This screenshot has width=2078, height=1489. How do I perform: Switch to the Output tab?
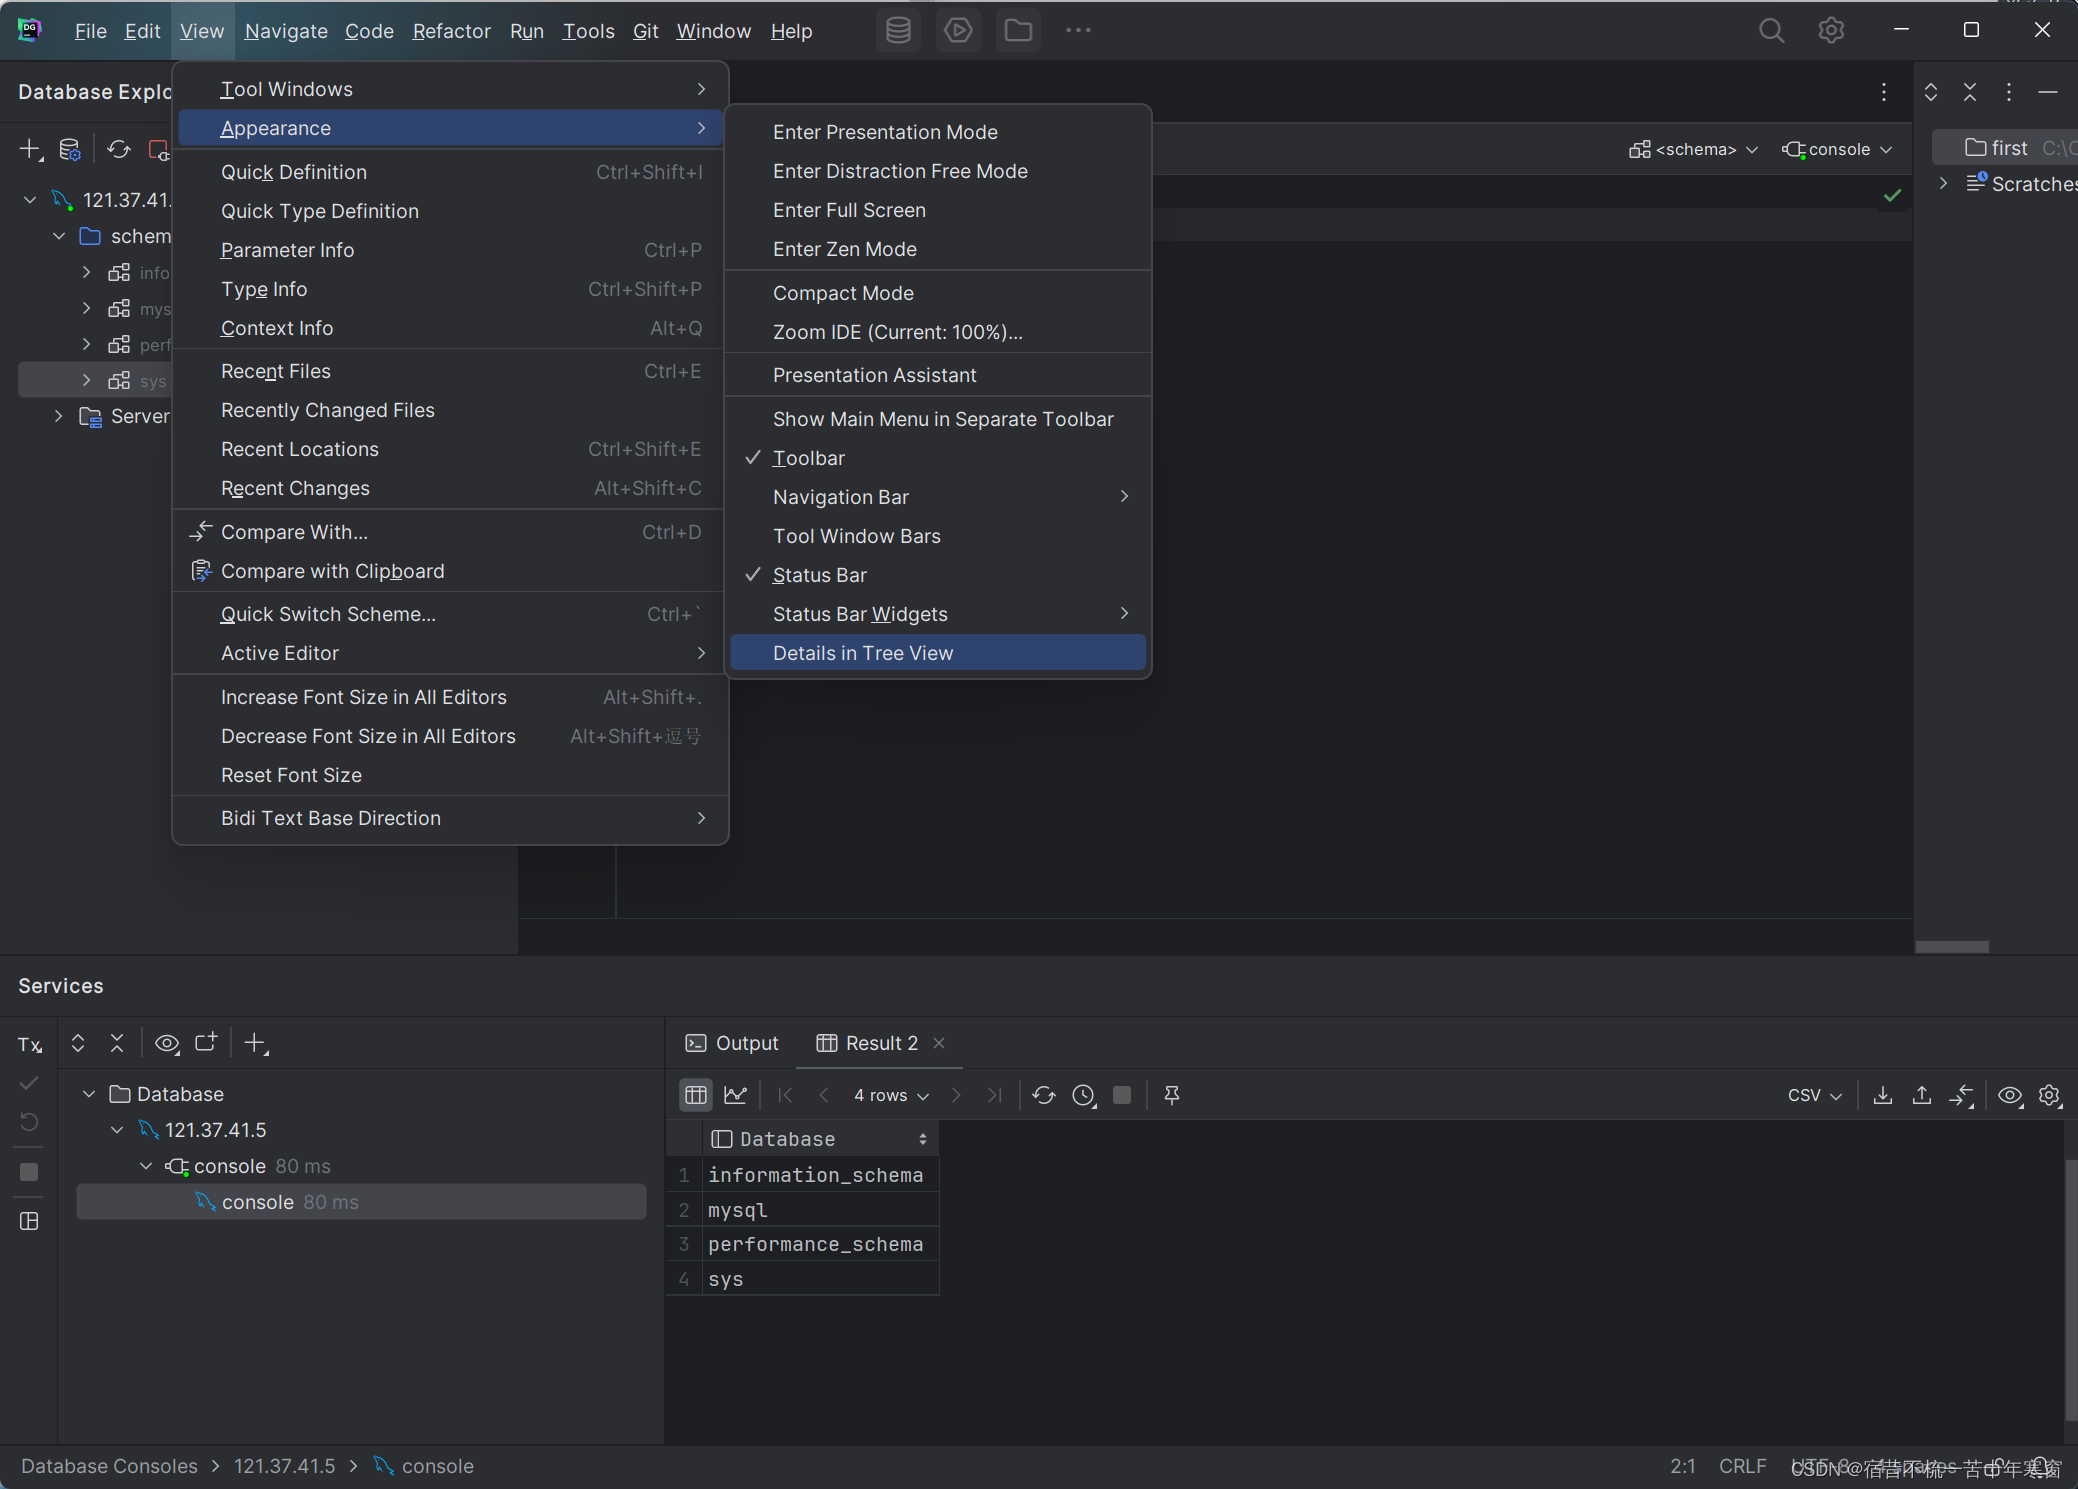732,1043
